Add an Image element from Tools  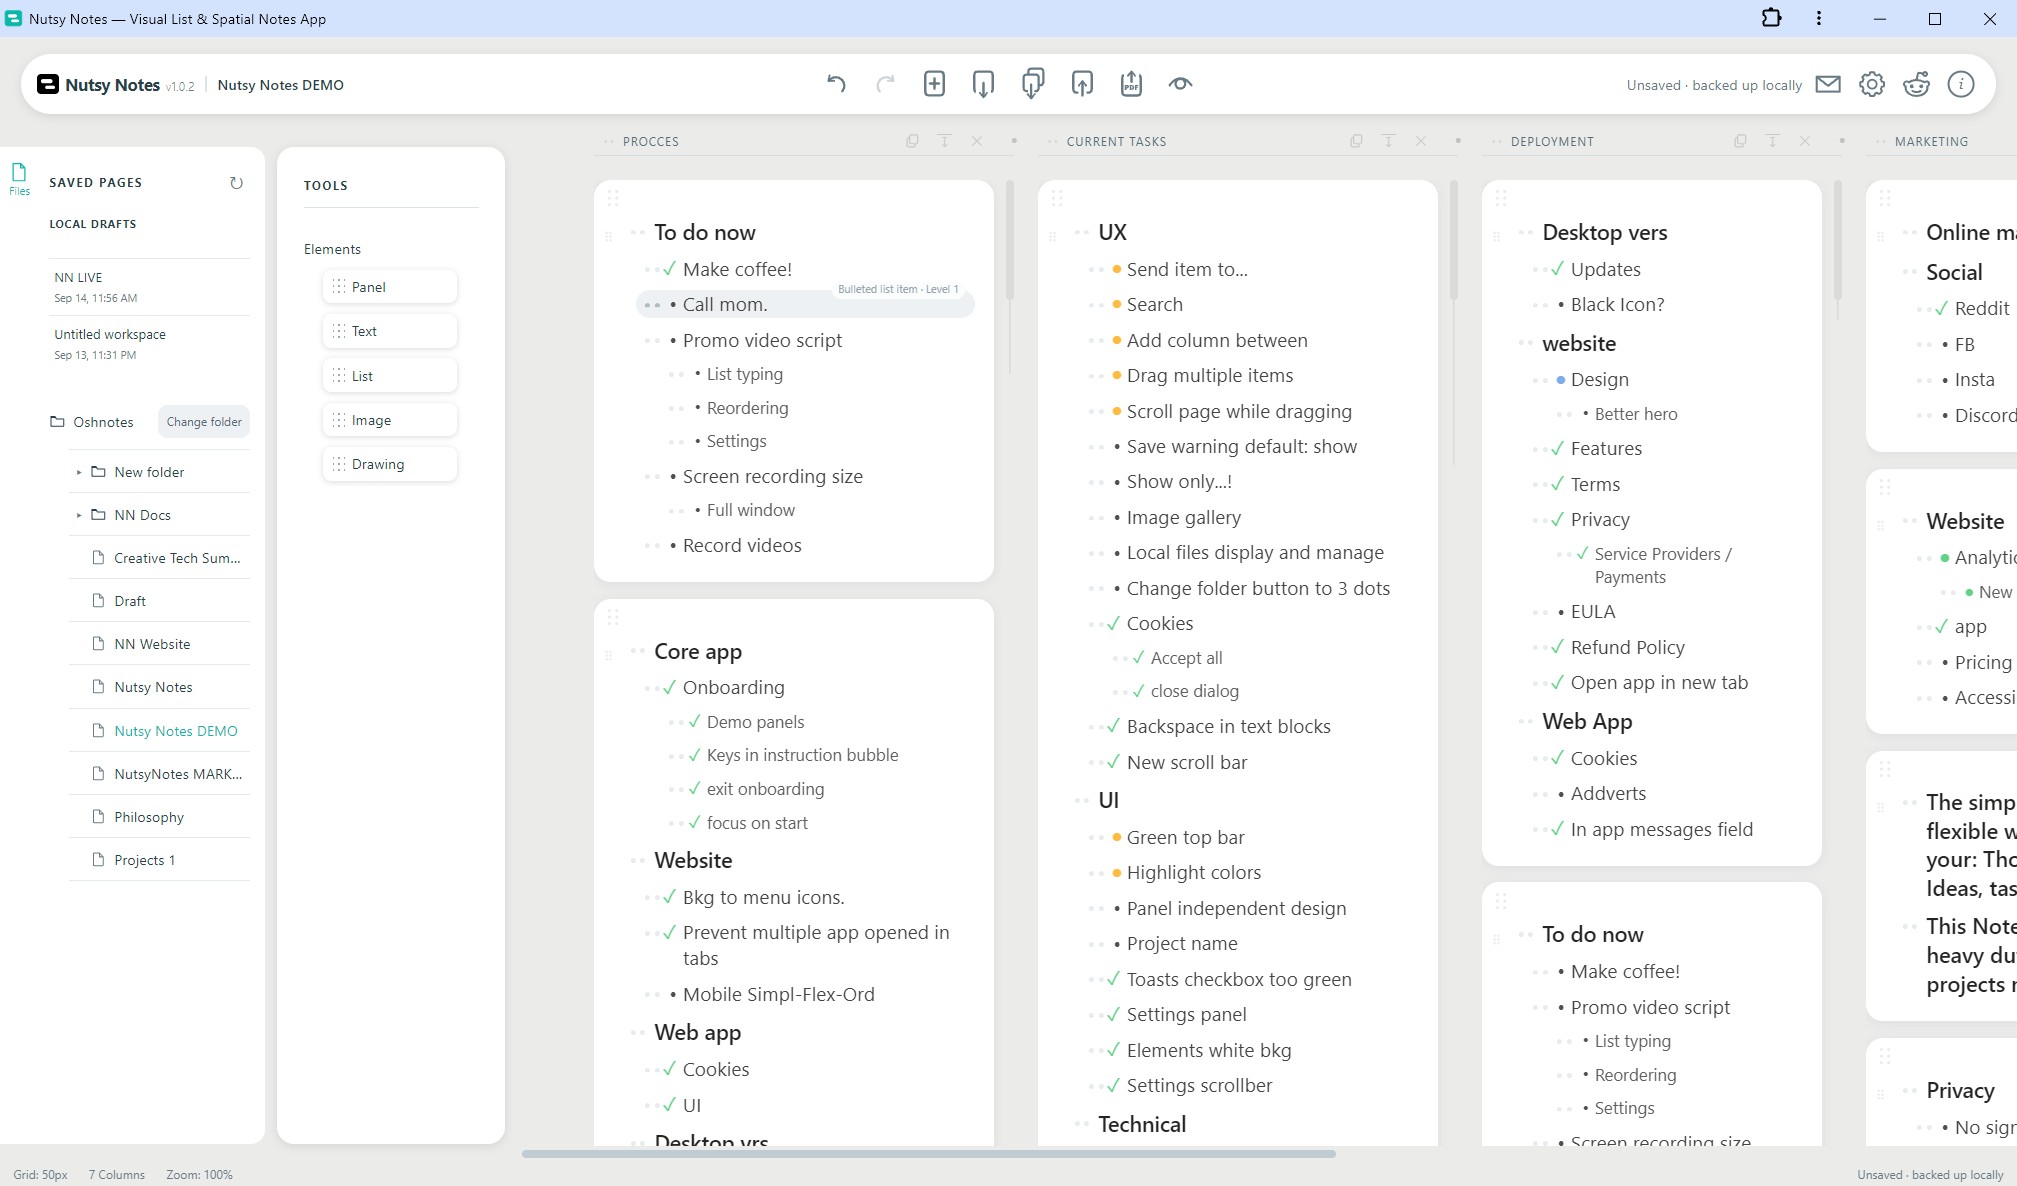pyautogui.click(x=390, y=420)
